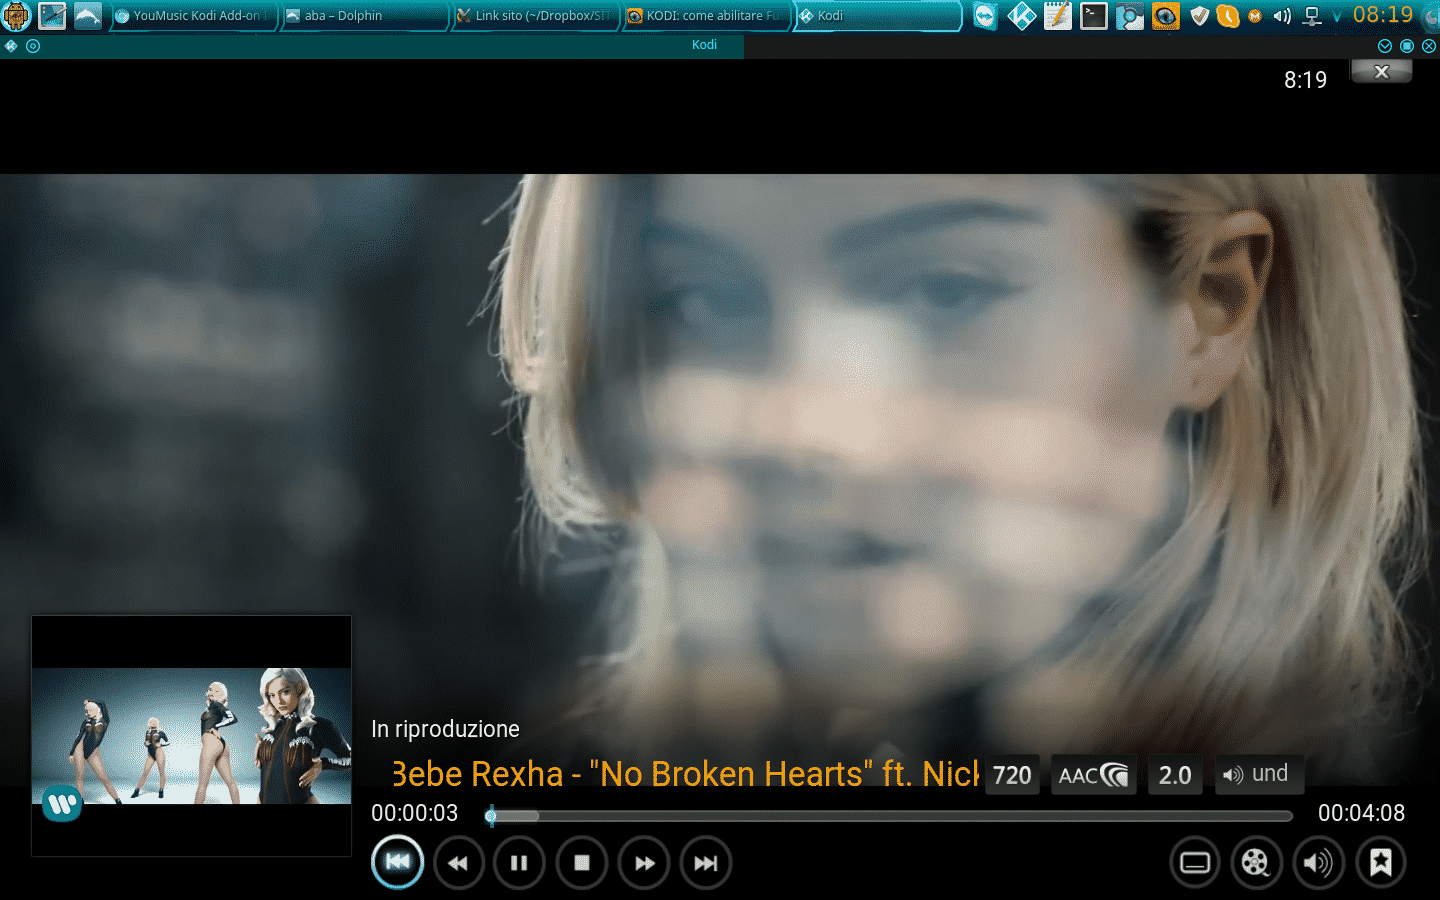Click the AAC audio codec badge
The height and width of the screenshot is (900, 1440).
click(1093, 775)
